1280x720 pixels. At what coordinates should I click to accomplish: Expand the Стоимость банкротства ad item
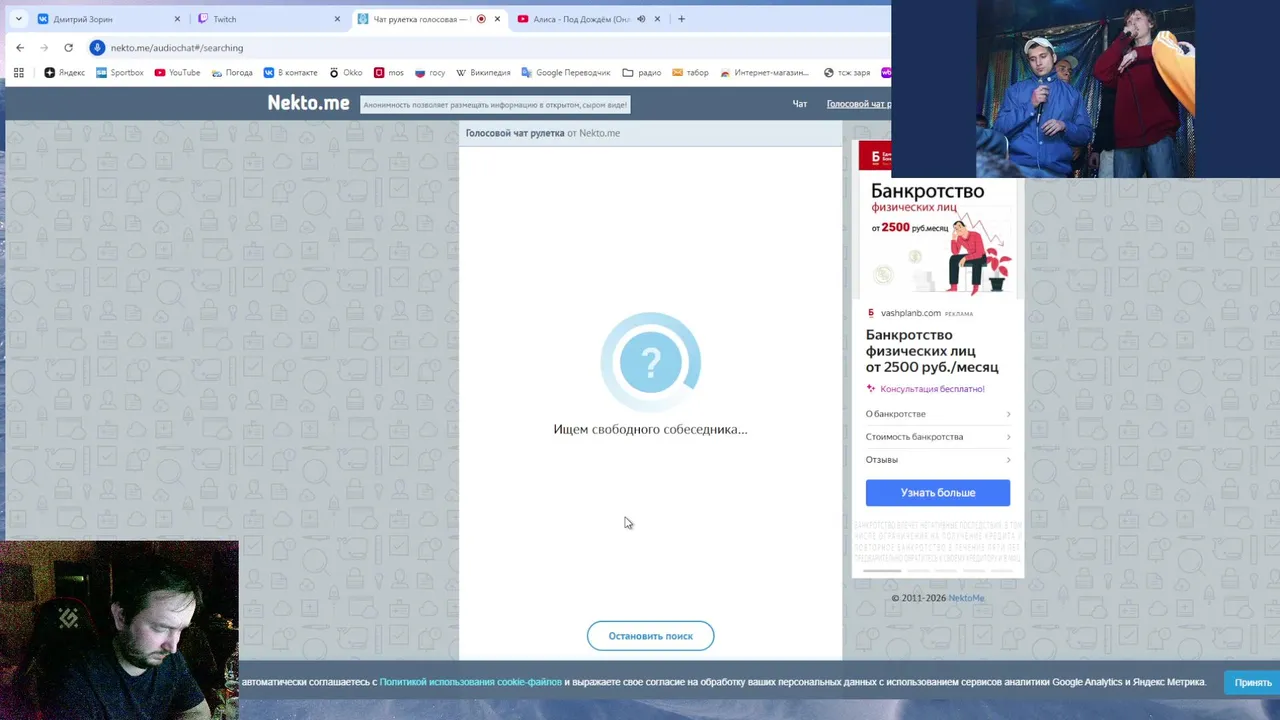pos(938,437)
